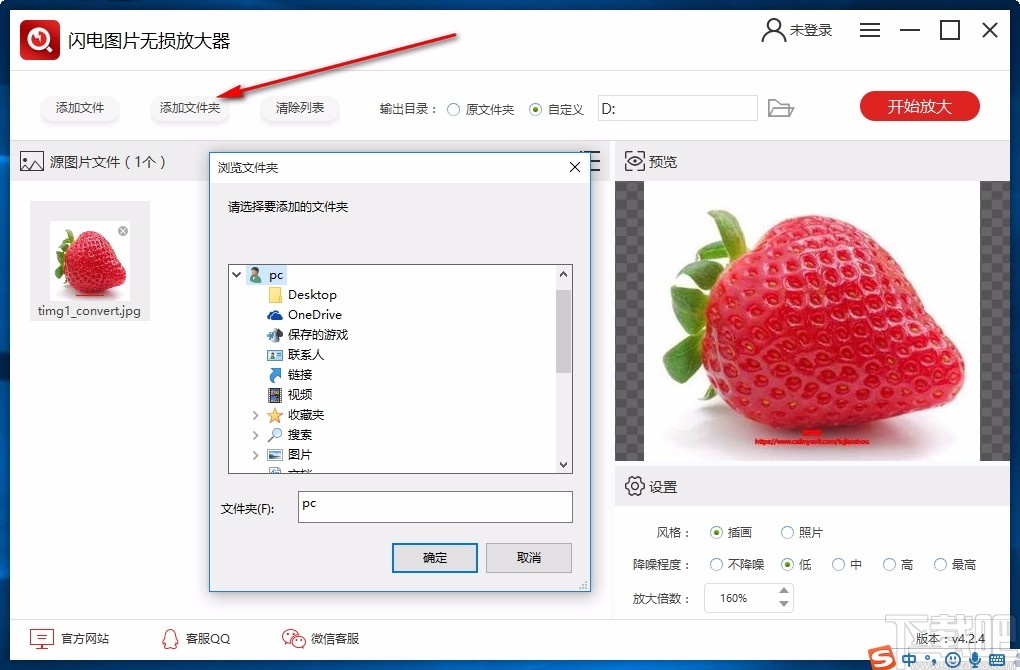Open the WeChat customer service icon
Screen dimensions: 1020x670
click(x=293, y=639)
